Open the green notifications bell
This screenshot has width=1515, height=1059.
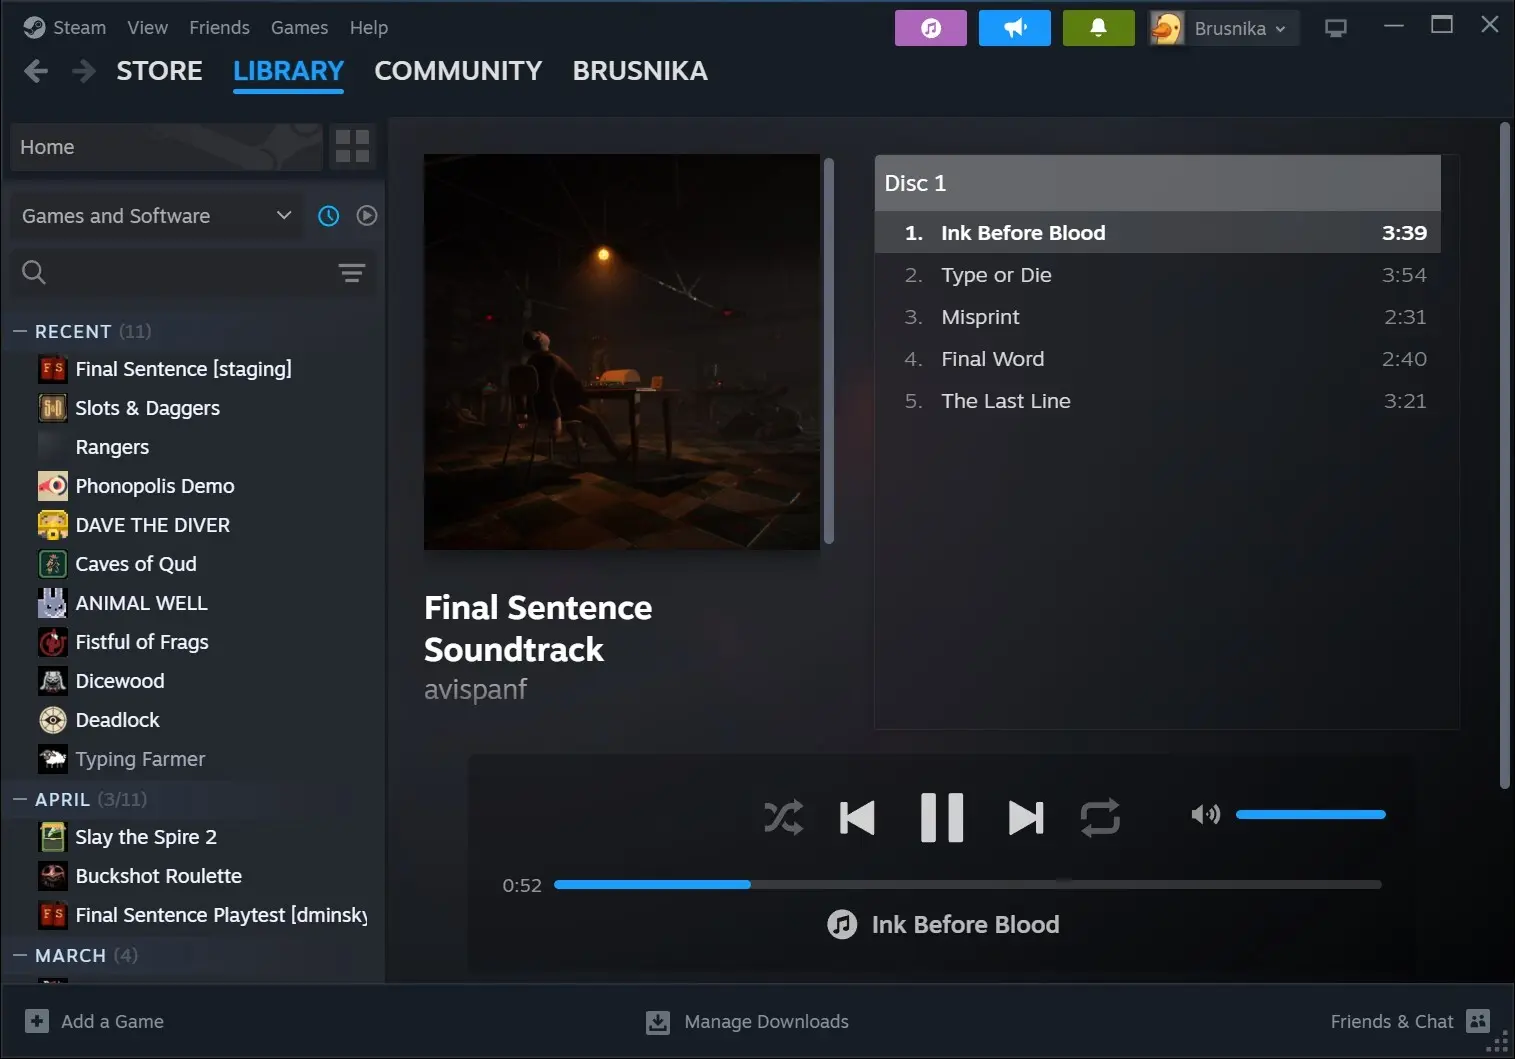(x=1098, y=28)
